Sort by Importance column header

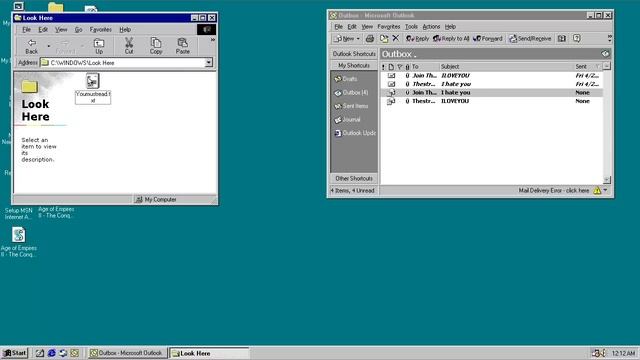[383, 67]
